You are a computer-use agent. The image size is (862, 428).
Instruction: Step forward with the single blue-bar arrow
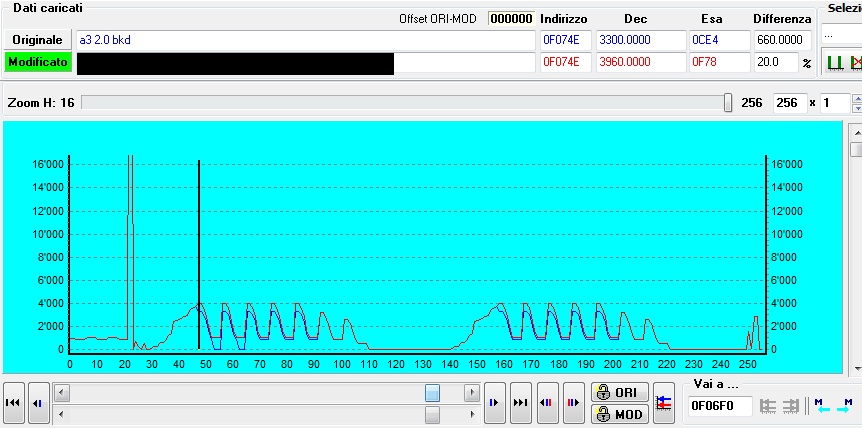coord(494,403)
